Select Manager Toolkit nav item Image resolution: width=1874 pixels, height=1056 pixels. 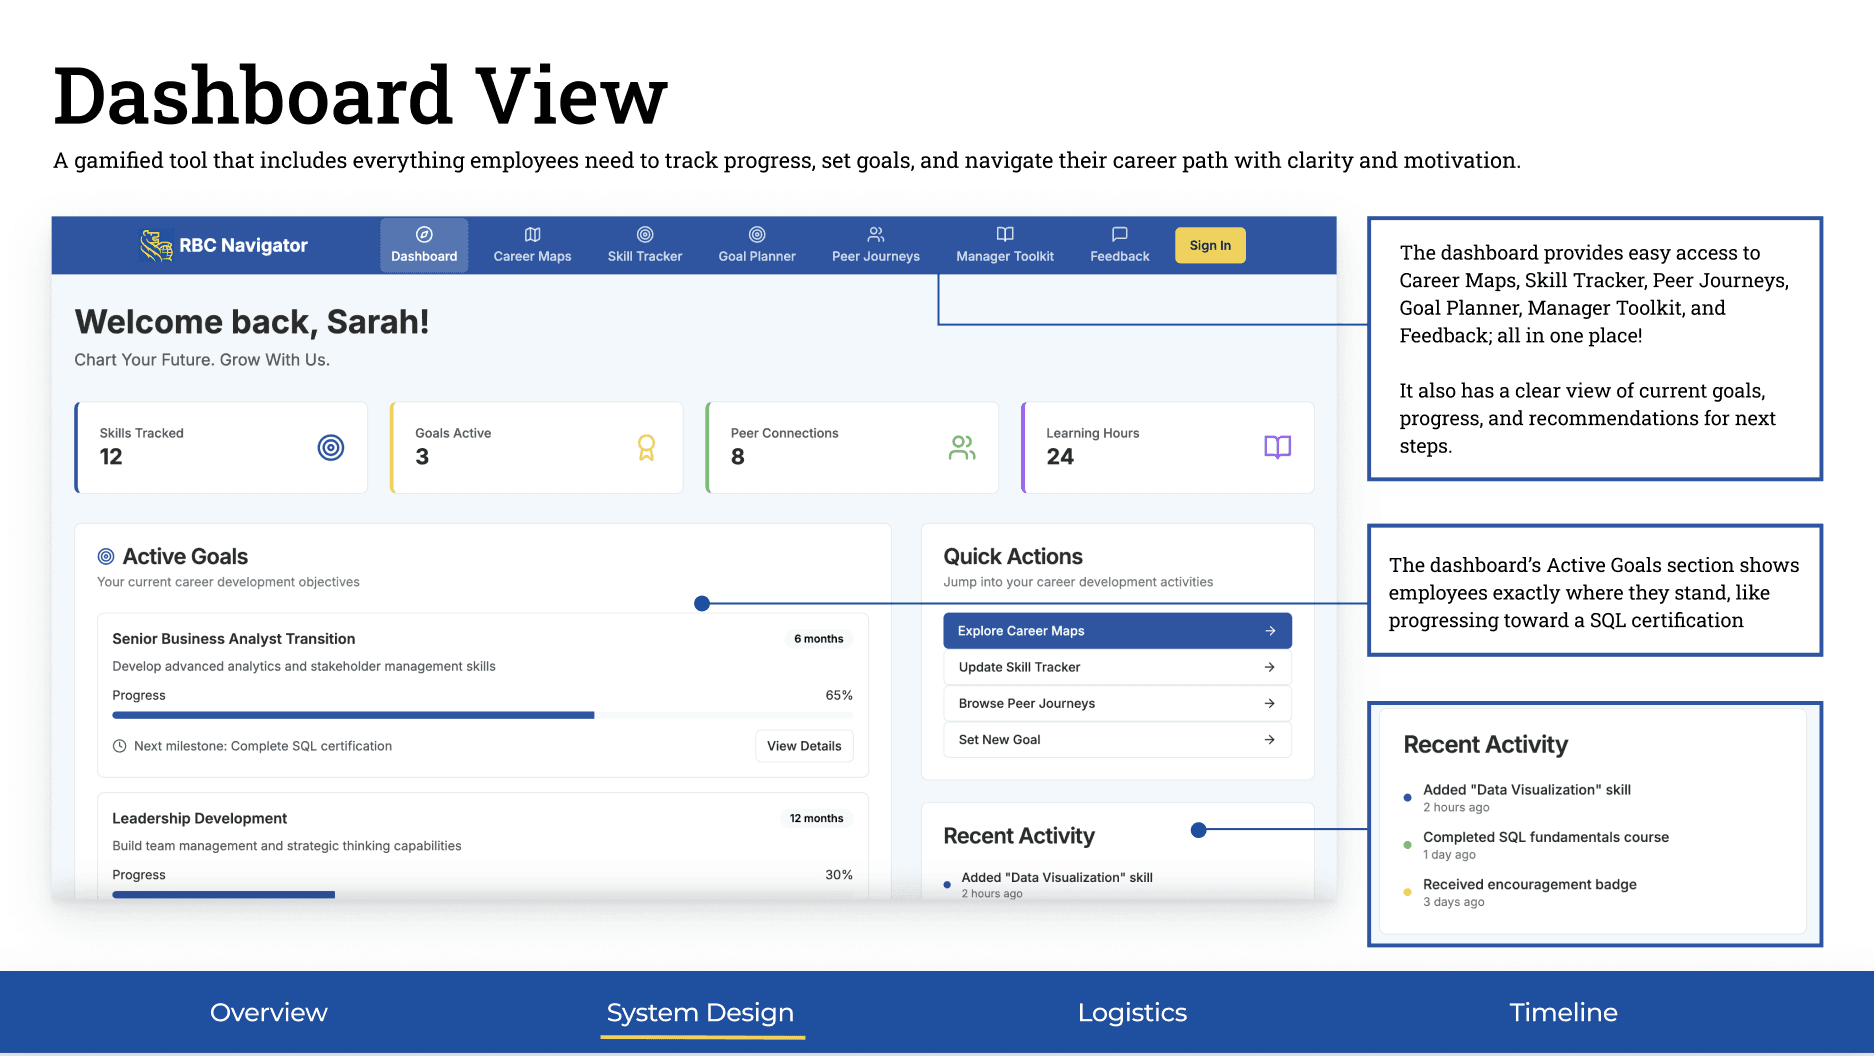1005,245
